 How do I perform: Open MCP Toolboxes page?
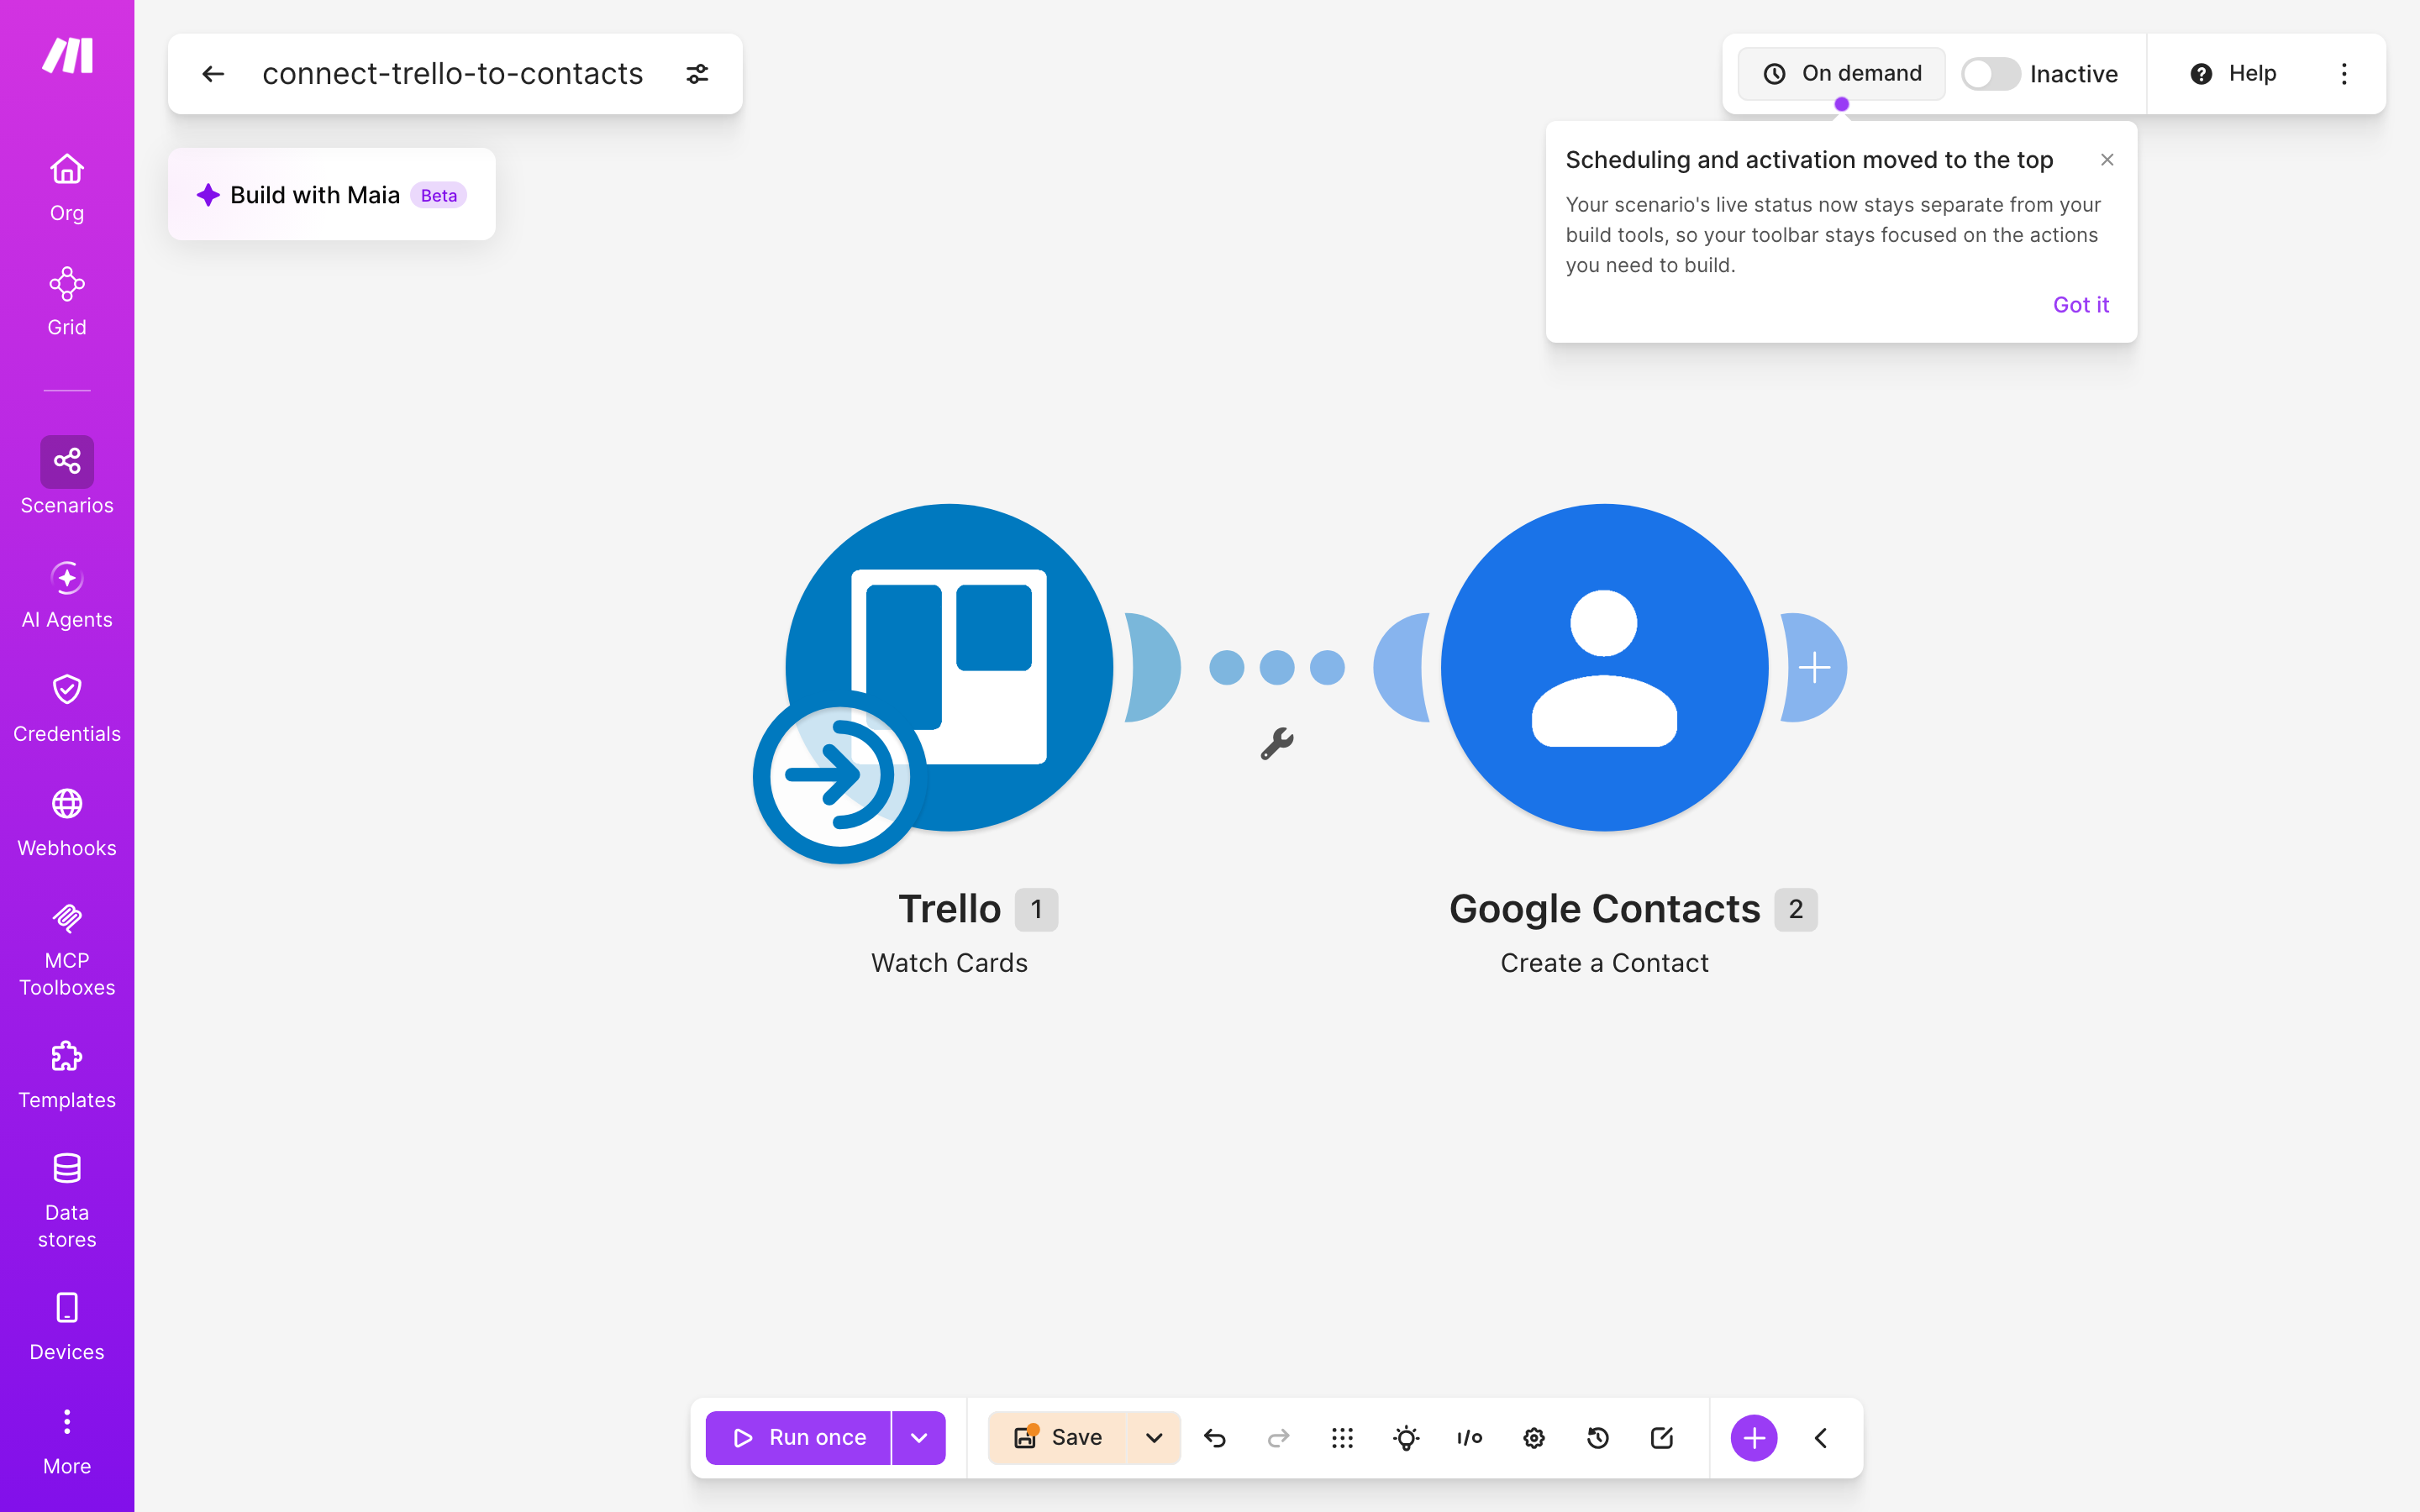[x=67, y=950]
